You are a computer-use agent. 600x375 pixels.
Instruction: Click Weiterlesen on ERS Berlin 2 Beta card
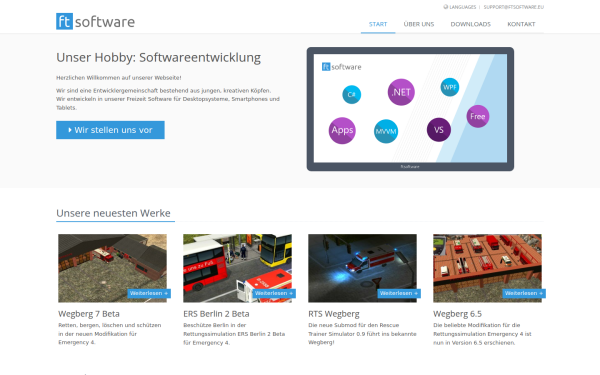pos(274,293)
